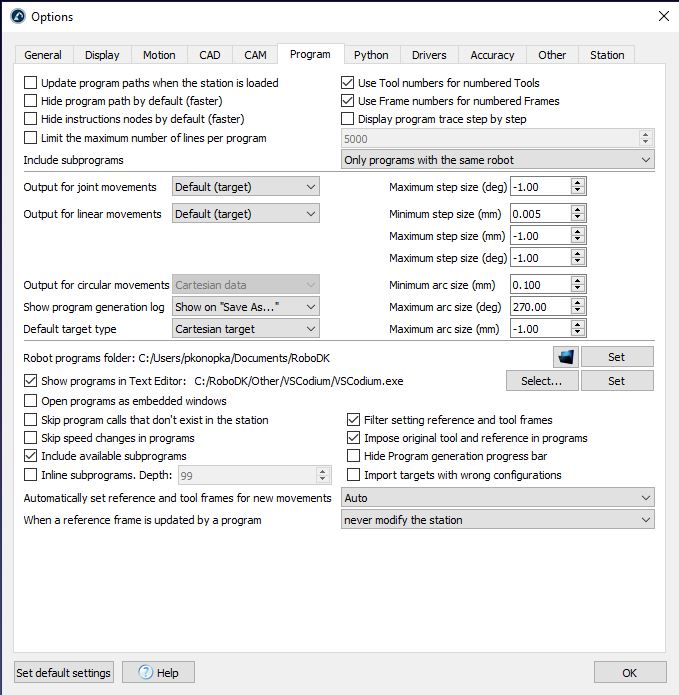
Task: Click the Select... button for Text Editor
Action: (542, 381)
